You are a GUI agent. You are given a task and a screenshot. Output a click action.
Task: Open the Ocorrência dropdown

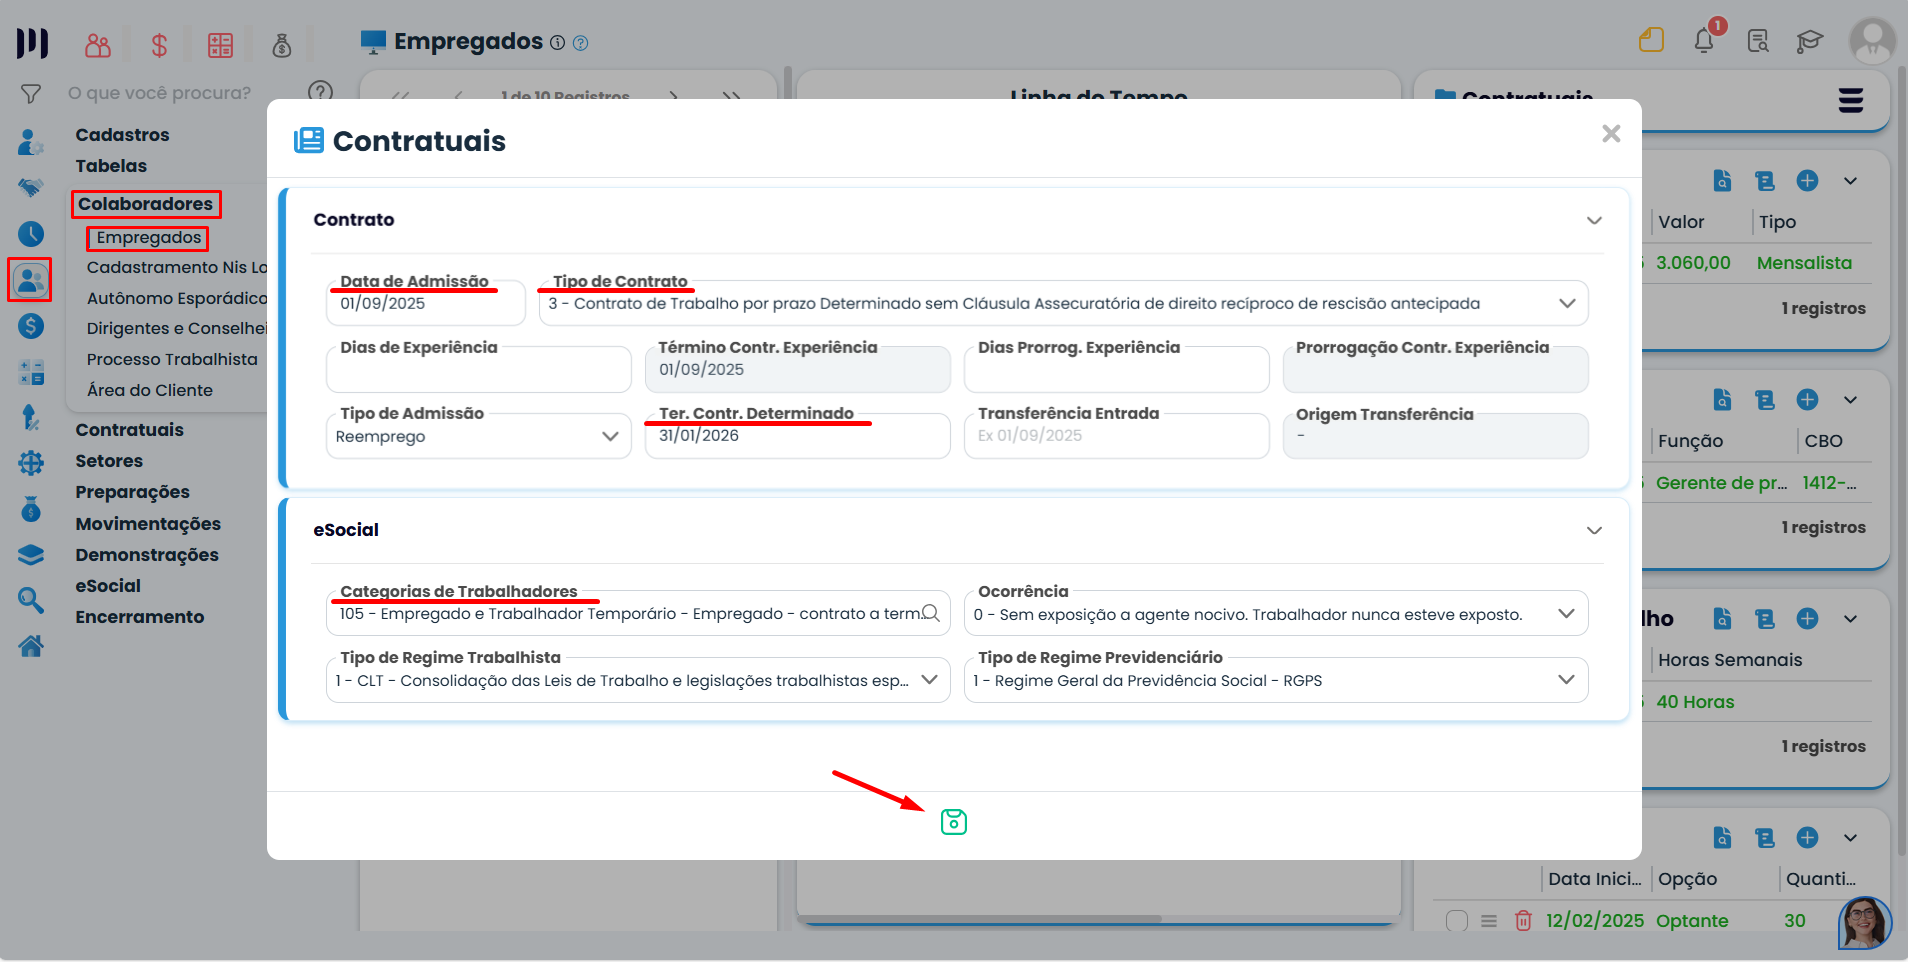tap(1275, 614)
